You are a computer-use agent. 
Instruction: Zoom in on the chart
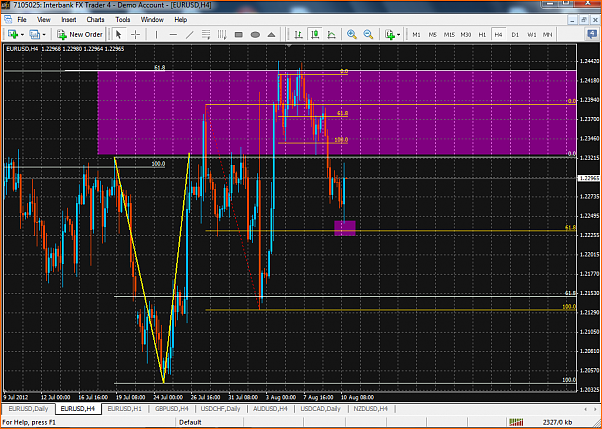pyautogui.click(x=352, y=35)
